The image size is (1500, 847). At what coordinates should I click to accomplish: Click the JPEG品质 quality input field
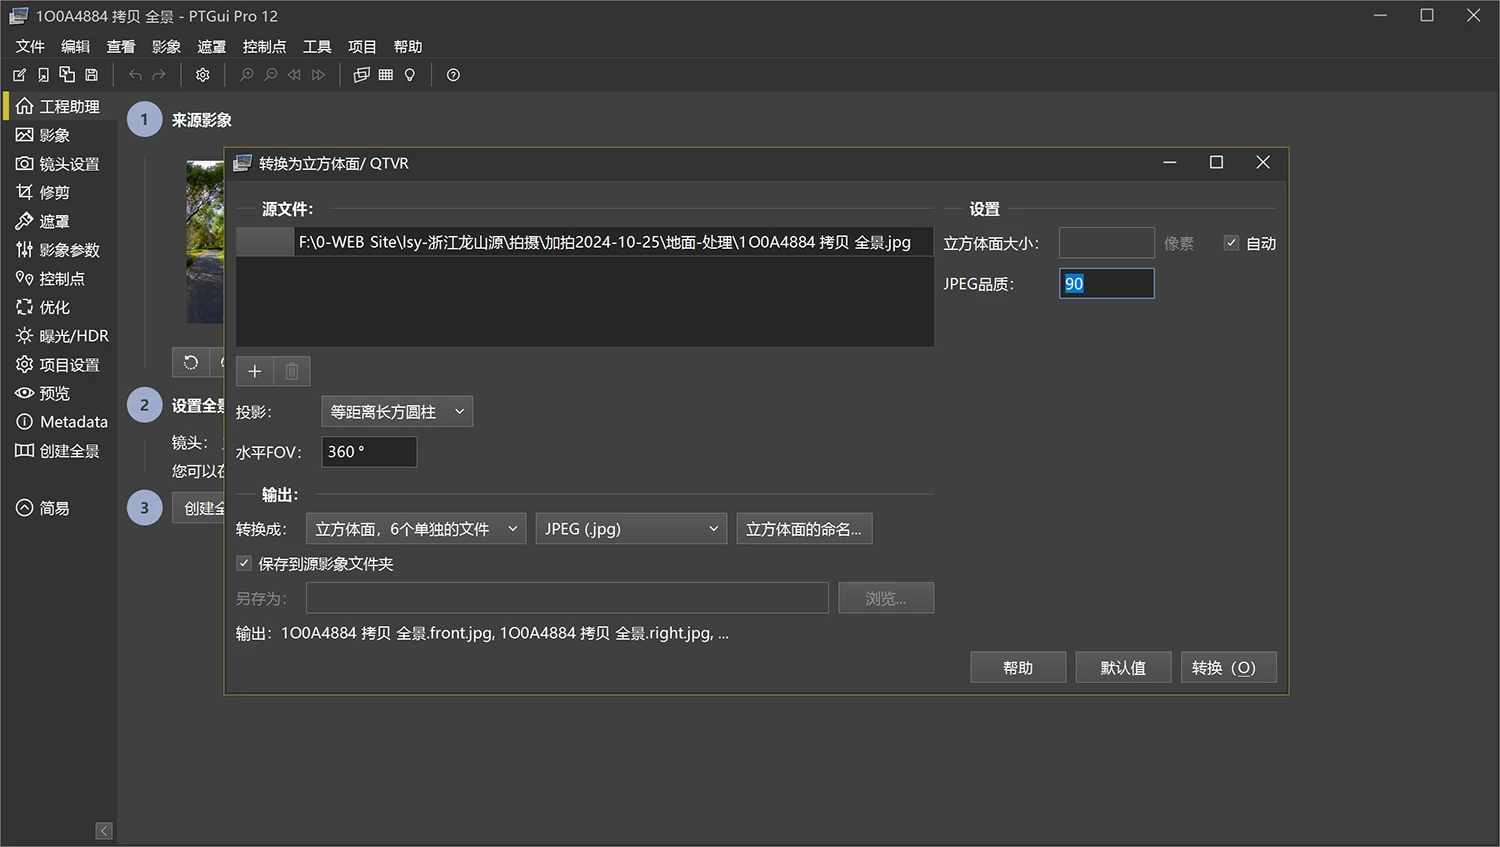1106,284
